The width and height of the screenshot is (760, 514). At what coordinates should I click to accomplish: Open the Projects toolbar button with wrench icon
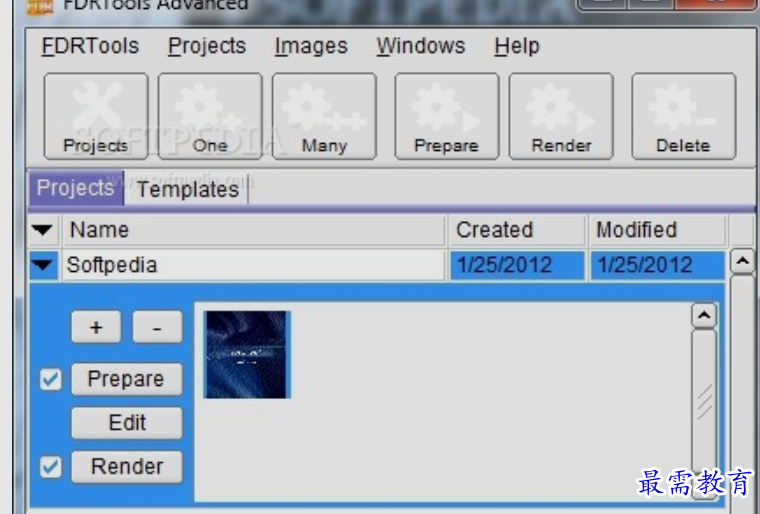[x=96, y=116]
